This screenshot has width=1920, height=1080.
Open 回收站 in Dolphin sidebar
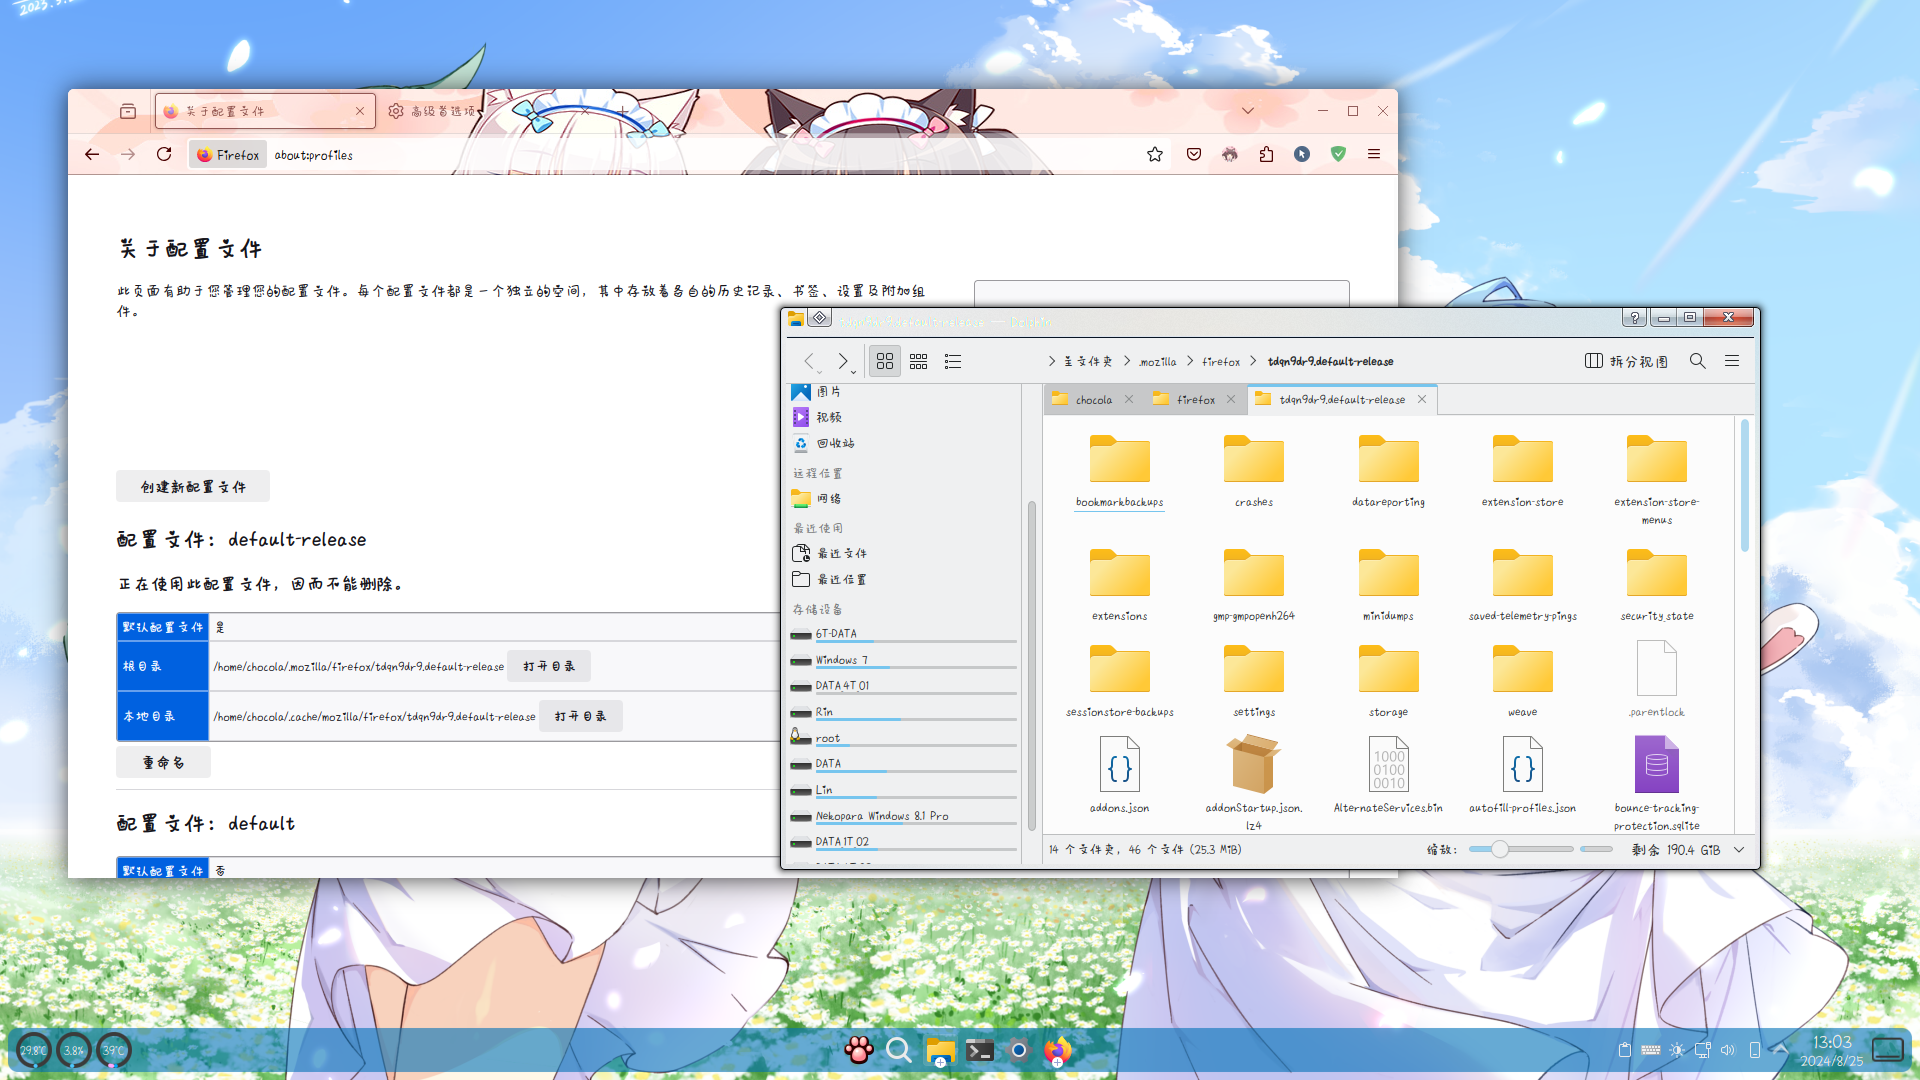click(825, 443)
